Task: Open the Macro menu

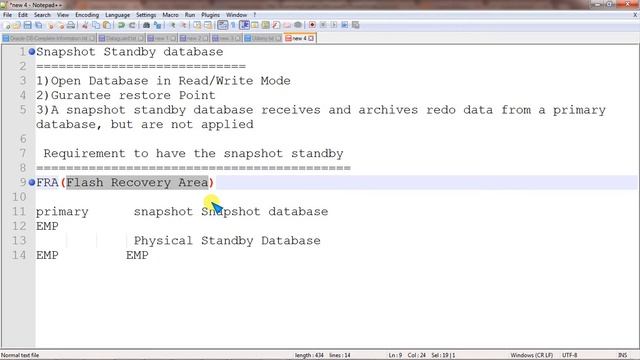Action: coord(170,15)
